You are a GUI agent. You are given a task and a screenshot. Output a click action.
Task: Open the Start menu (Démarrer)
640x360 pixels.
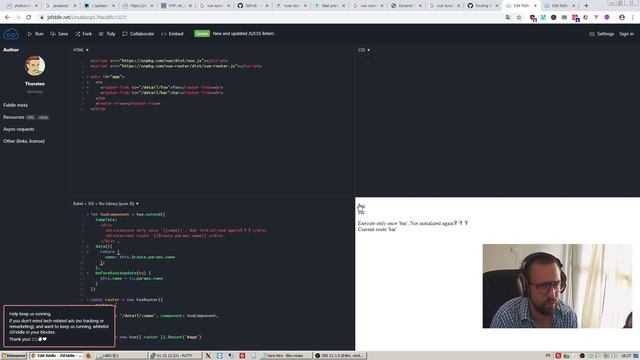[x=13, y=356]
